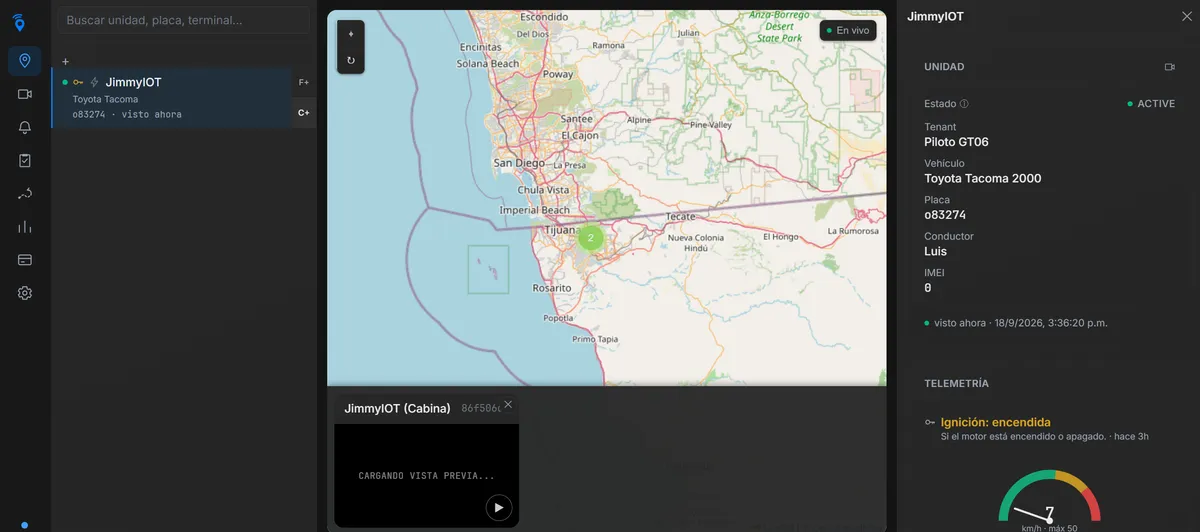
Task: Click the Cabina video preview thumbnail
Action: (426, 475)
